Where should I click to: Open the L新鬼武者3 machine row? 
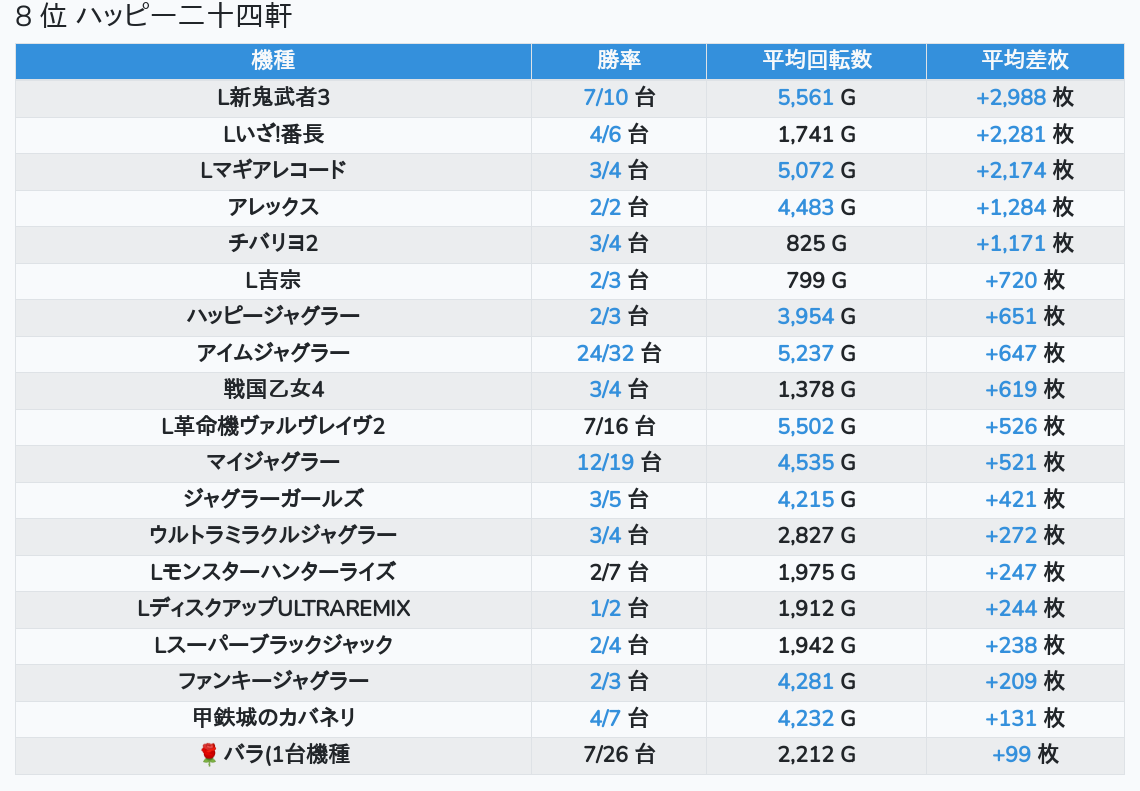pos(273,98)
